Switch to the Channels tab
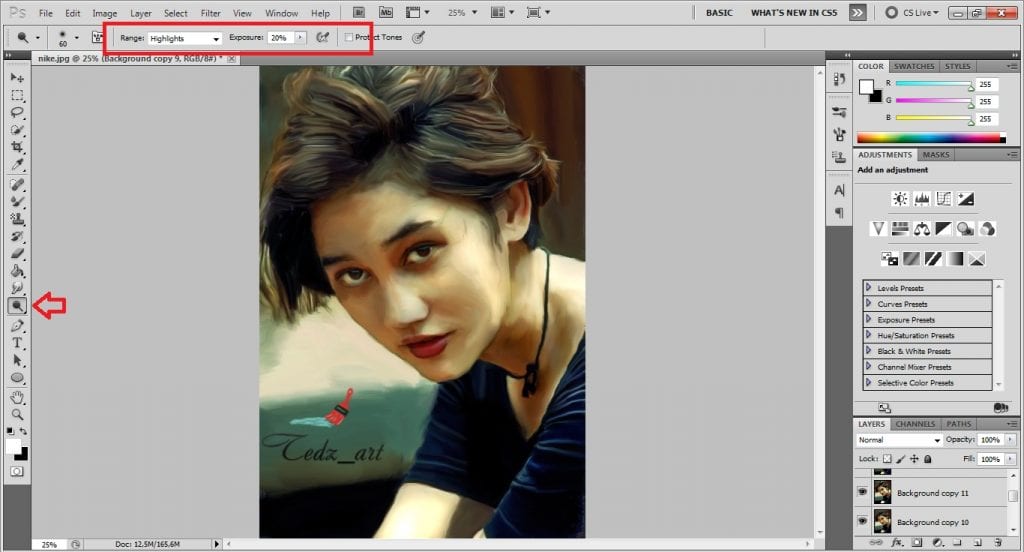This screenshot has height=552, width=1024. pos(915,424)
